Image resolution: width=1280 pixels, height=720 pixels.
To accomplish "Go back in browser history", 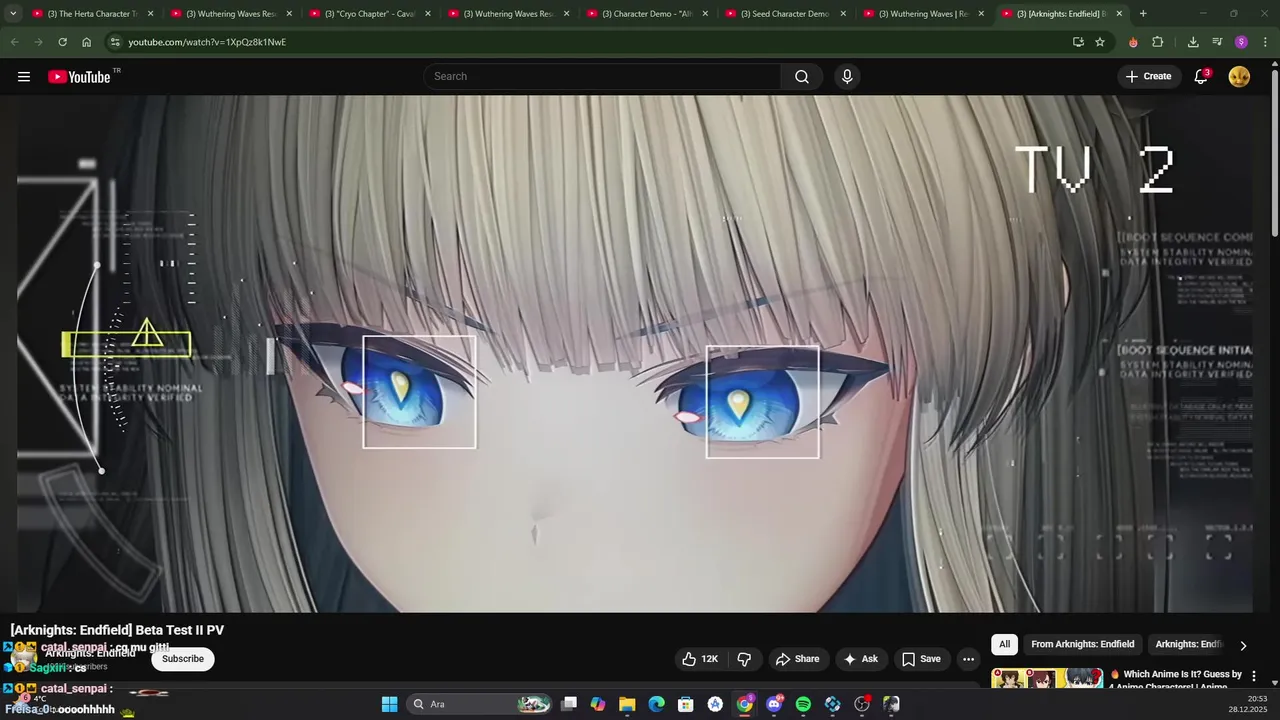I will tap(14, 42).
